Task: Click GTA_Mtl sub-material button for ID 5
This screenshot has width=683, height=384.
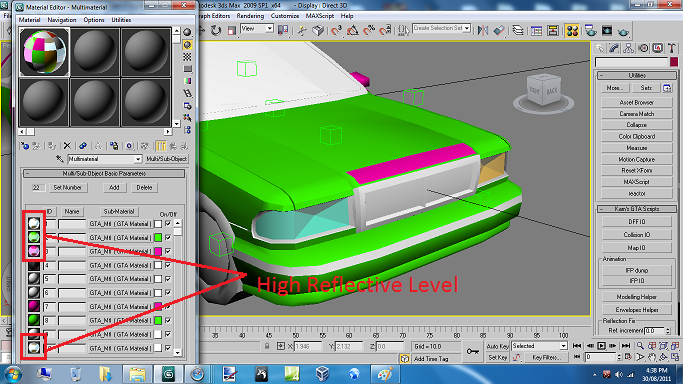Action: point(120,279)
